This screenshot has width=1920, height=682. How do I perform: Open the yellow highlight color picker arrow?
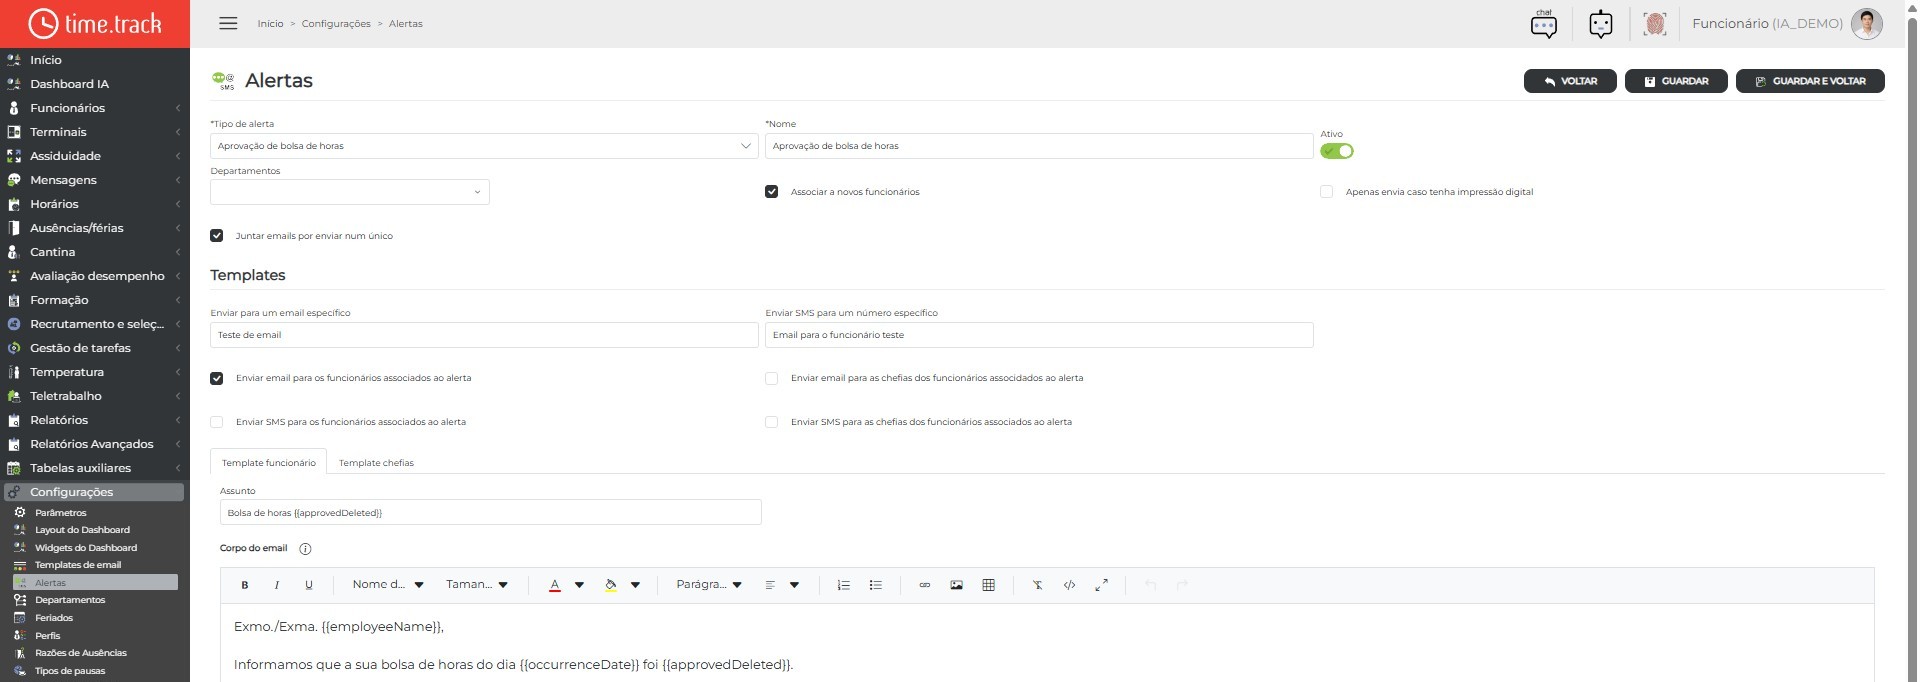635,585
